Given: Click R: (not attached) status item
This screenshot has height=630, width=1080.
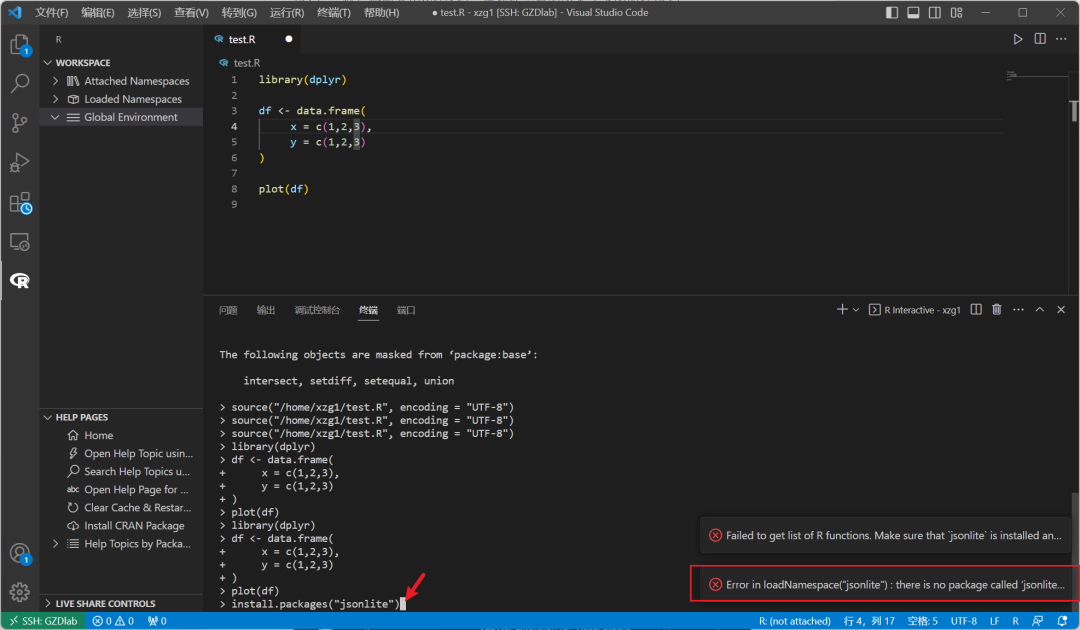Looking at the screenshot, I should (x=794, y=621).
